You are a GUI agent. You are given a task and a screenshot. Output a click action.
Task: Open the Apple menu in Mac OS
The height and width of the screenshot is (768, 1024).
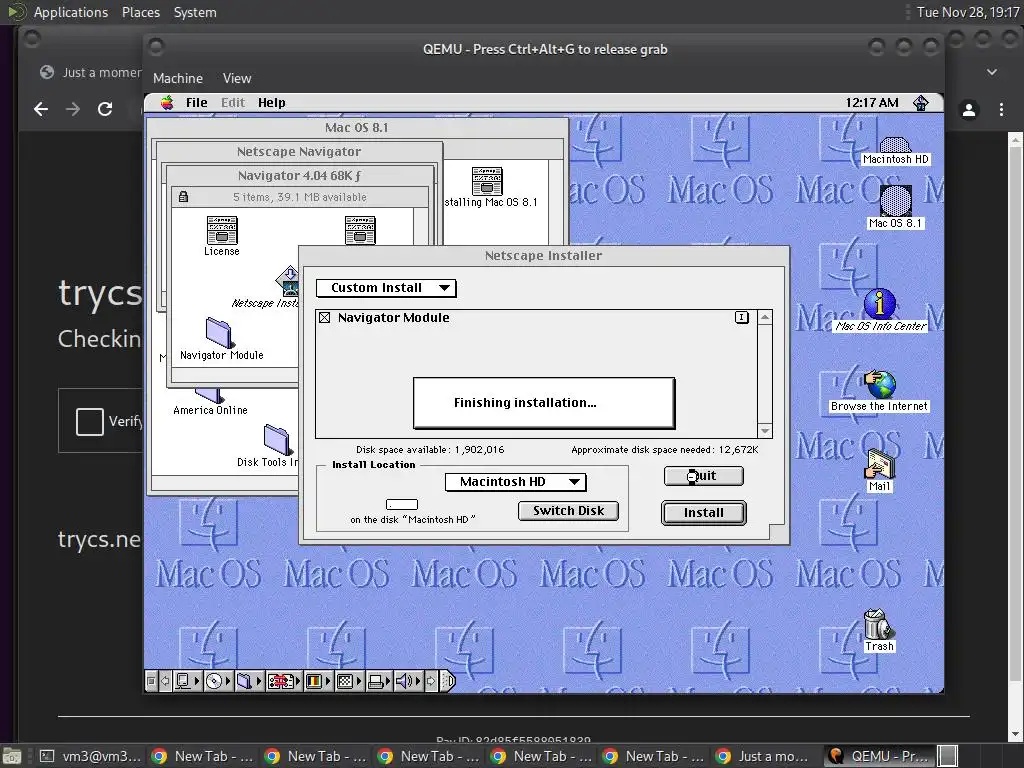[167, 103]
